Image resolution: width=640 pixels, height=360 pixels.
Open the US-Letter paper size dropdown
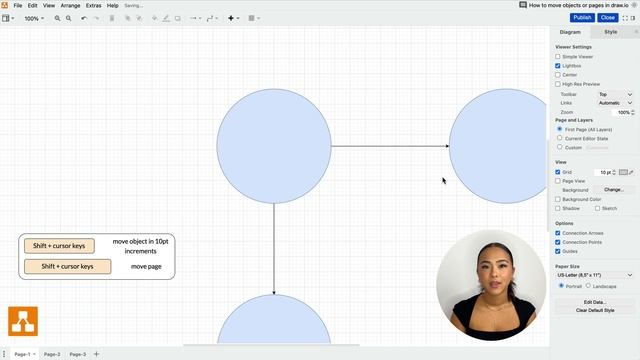point(595,275)
